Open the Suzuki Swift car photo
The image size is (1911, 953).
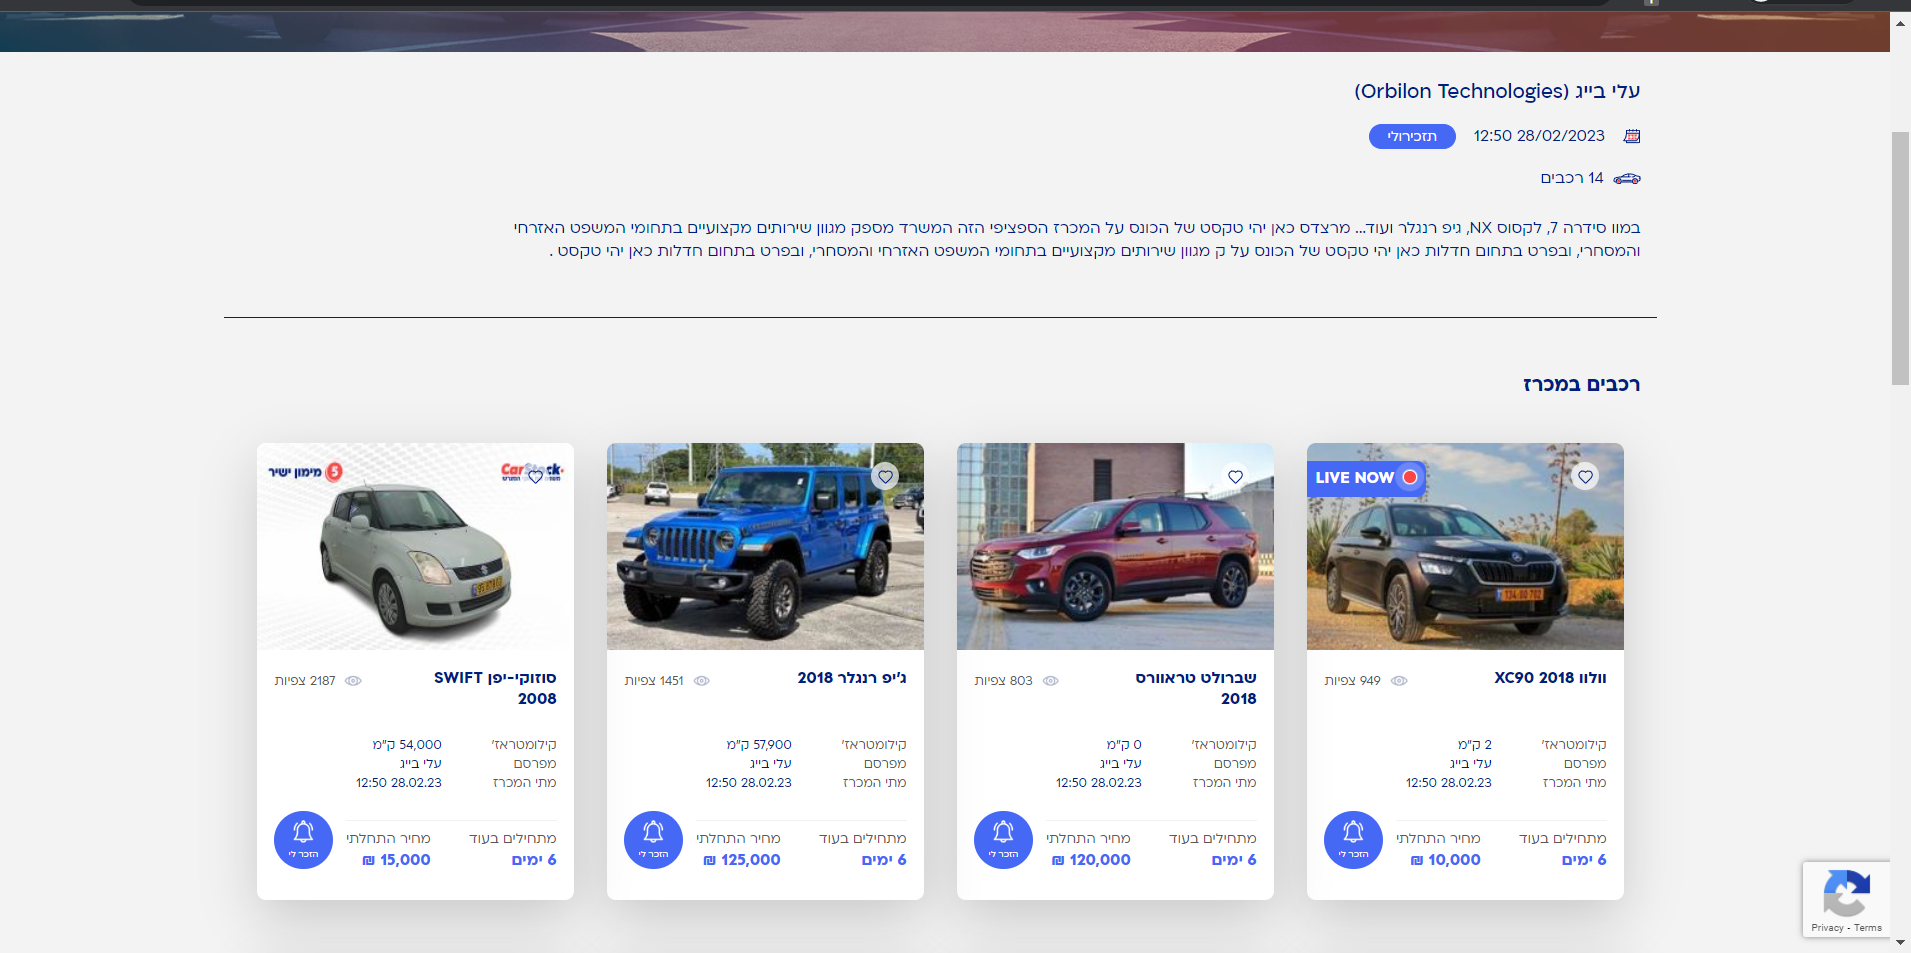coord(415,547)
